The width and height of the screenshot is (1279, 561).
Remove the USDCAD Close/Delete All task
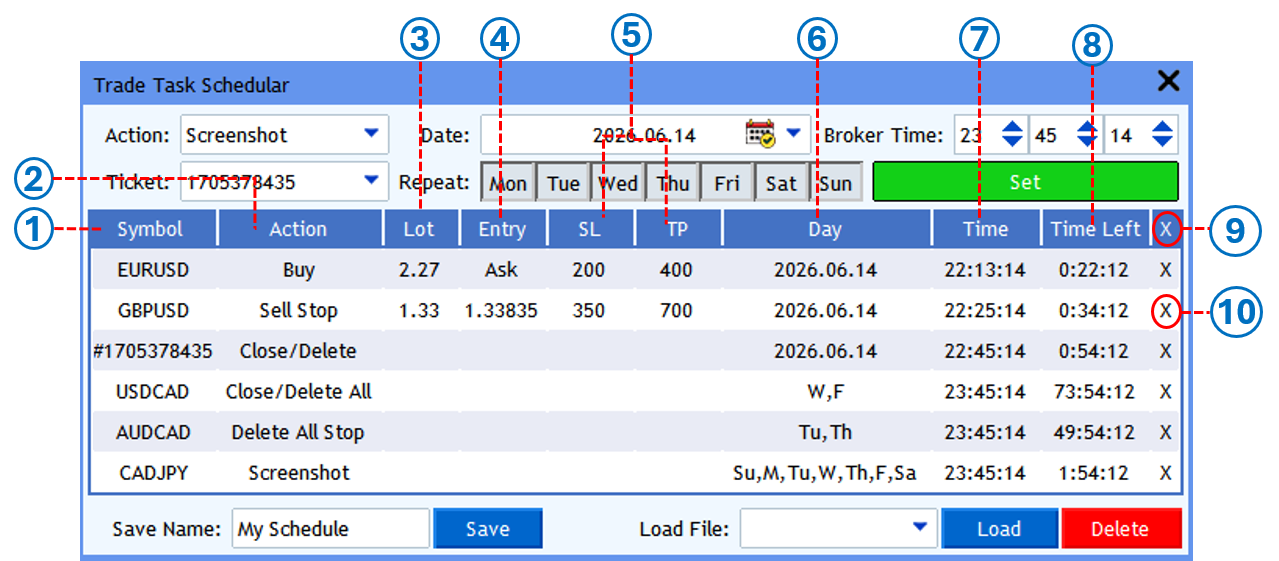[x=1165, y=392]
